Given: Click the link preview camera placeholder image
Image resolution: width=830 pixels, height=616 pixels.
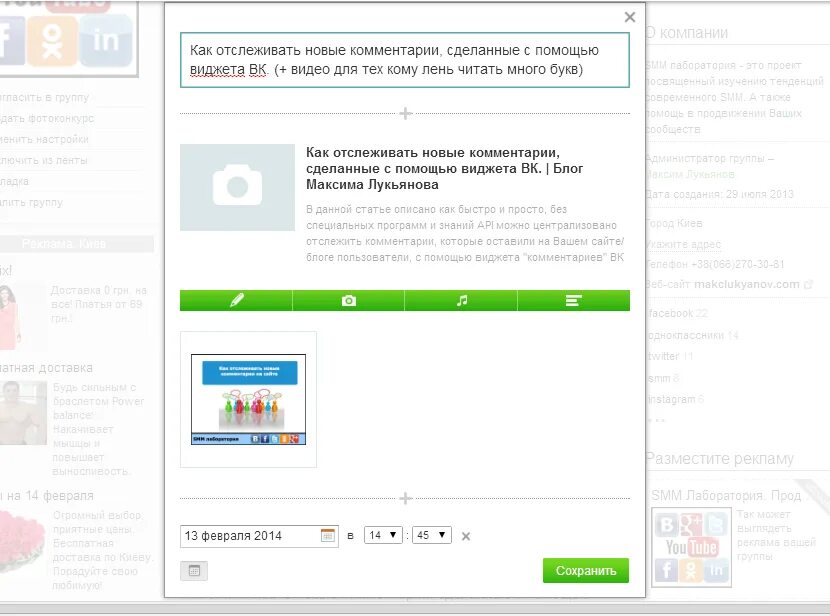Looking at the screenshot, I should (237, 187).
